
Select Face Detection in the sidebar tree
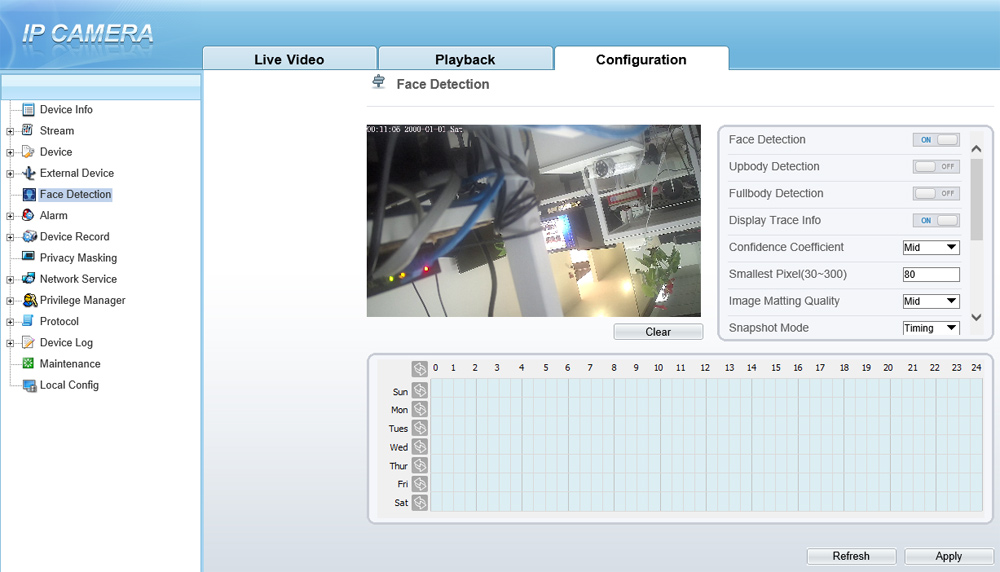(x=75, y=194)
